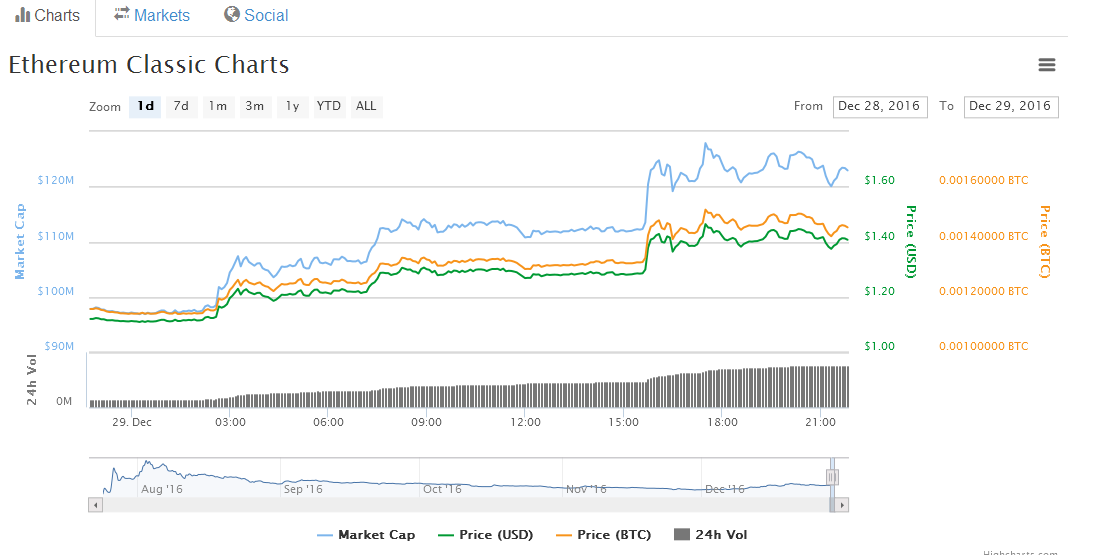
Task: Zoom chart to YTD range
Action: coord(328,106)
